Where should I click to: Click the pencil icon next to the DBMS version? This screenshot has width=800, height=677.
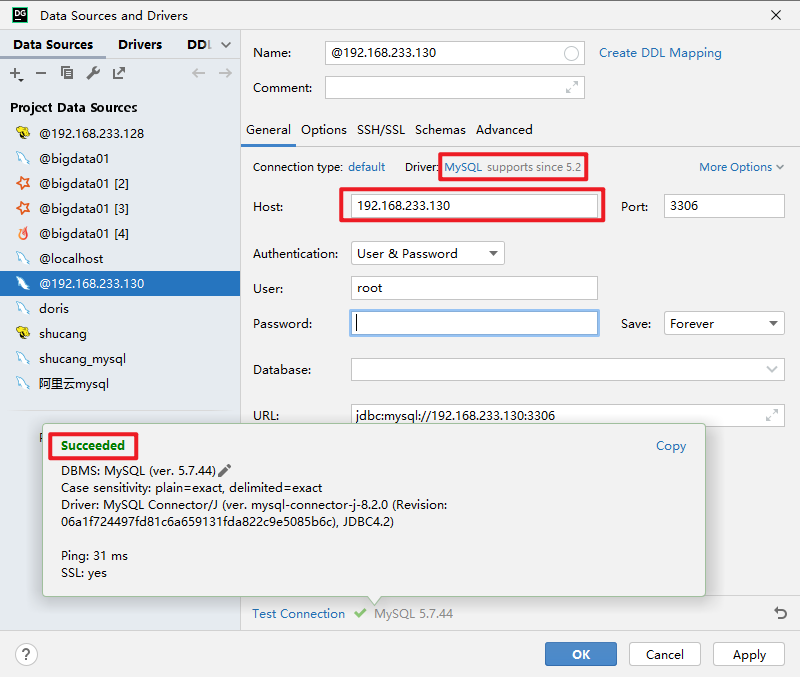(224, 470)
